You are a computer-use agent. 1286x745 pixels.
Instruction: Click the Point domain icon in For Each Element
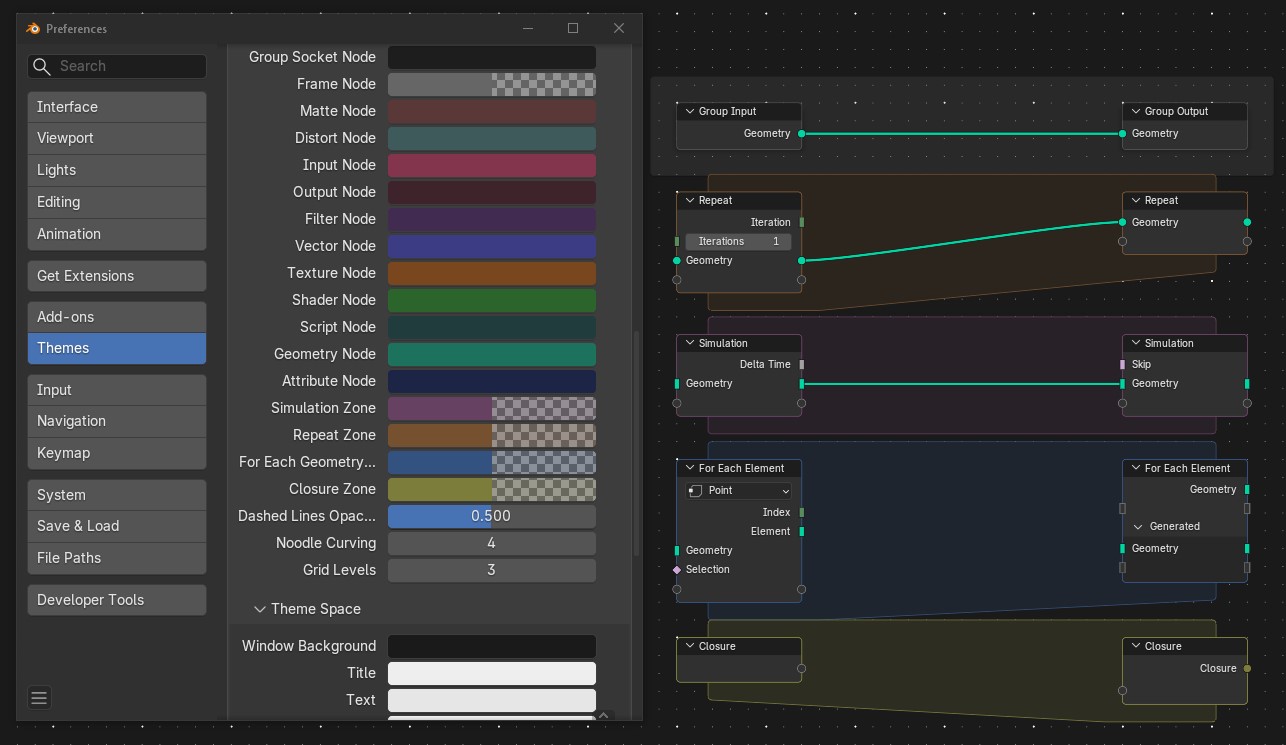click(x=696, y=491)
